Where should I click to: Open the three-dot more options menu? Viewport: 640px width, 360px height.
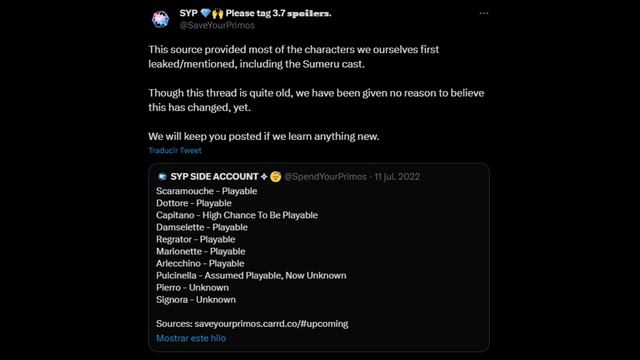pos(484,13)
